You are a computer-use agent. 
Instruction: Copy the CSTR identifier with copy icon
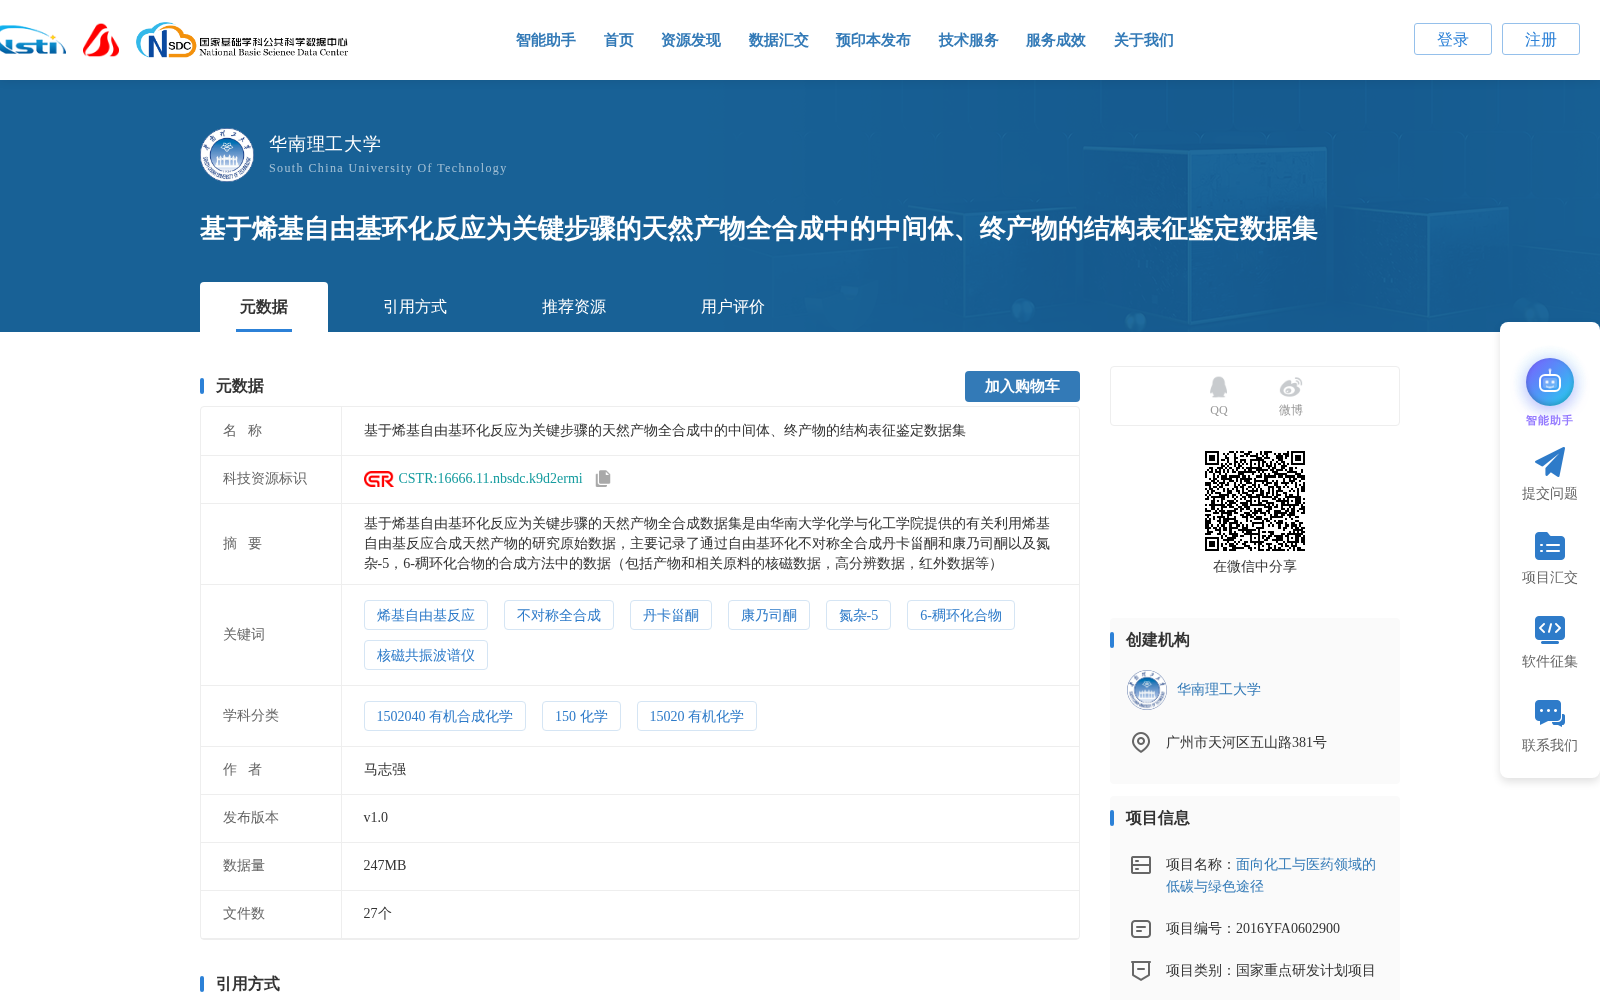(x=603, y=479)
